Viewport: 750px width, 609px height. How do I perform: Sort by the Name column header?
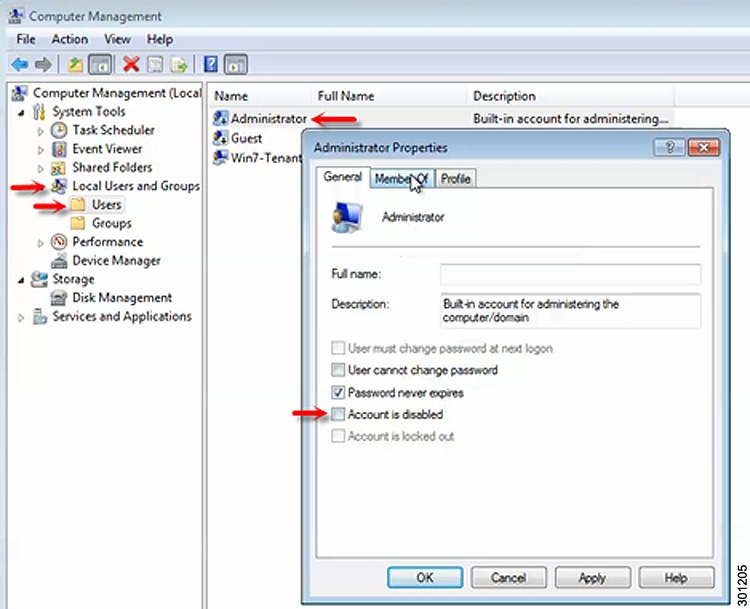pyautogui.click(x=261, y=96)
